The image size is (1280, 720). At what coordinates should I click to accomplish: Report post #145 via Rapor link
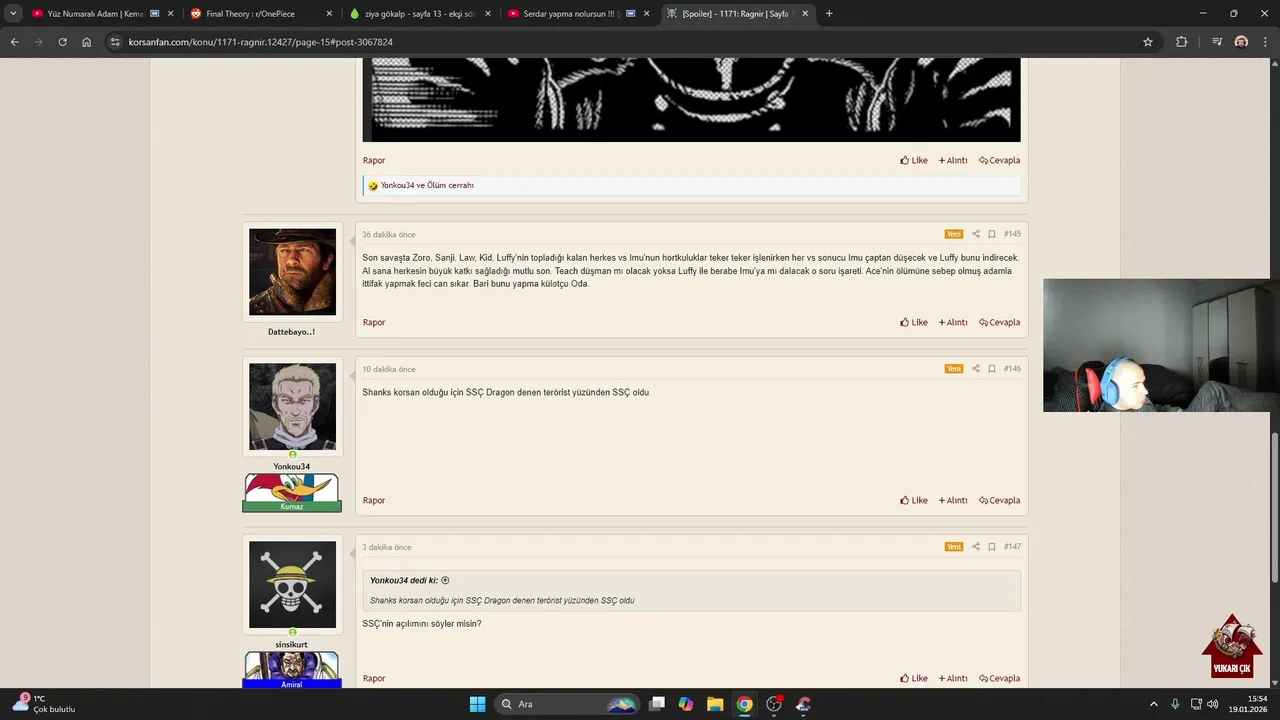pyautogui.click(x=374, y=322)
